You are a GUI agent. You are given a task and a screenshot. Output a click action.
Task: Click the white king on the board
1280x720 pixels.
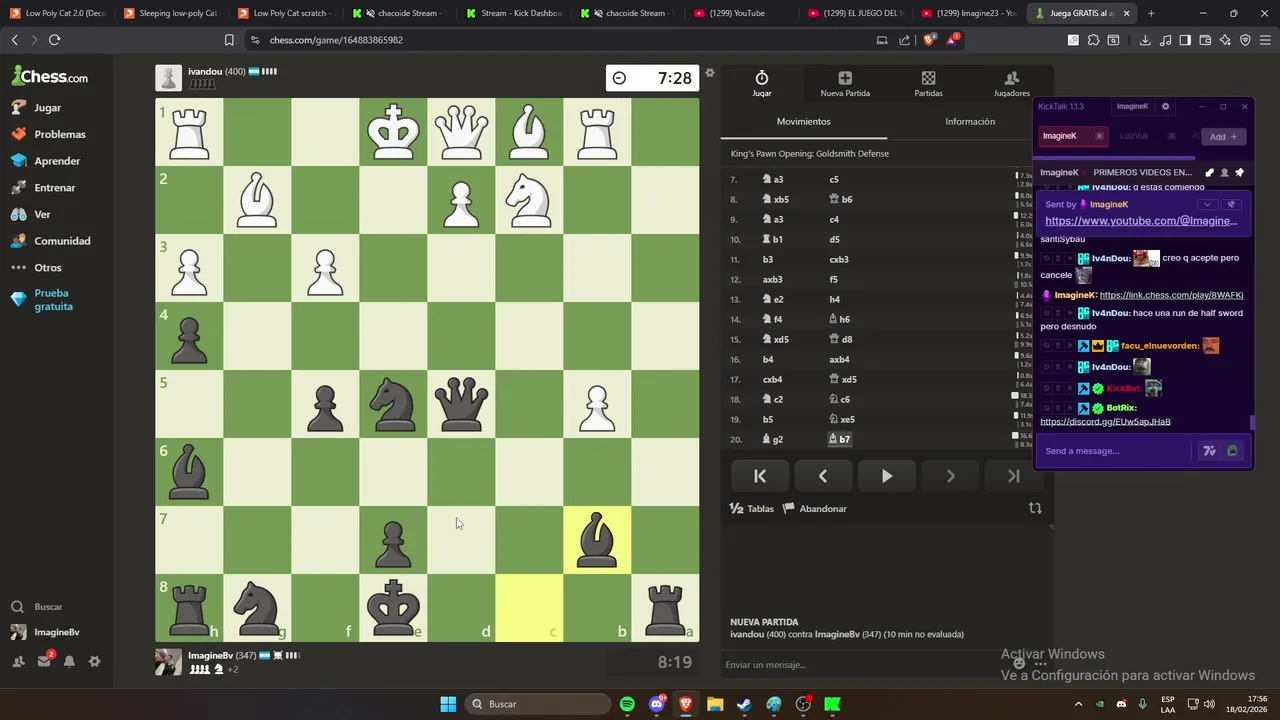(393, 131)
